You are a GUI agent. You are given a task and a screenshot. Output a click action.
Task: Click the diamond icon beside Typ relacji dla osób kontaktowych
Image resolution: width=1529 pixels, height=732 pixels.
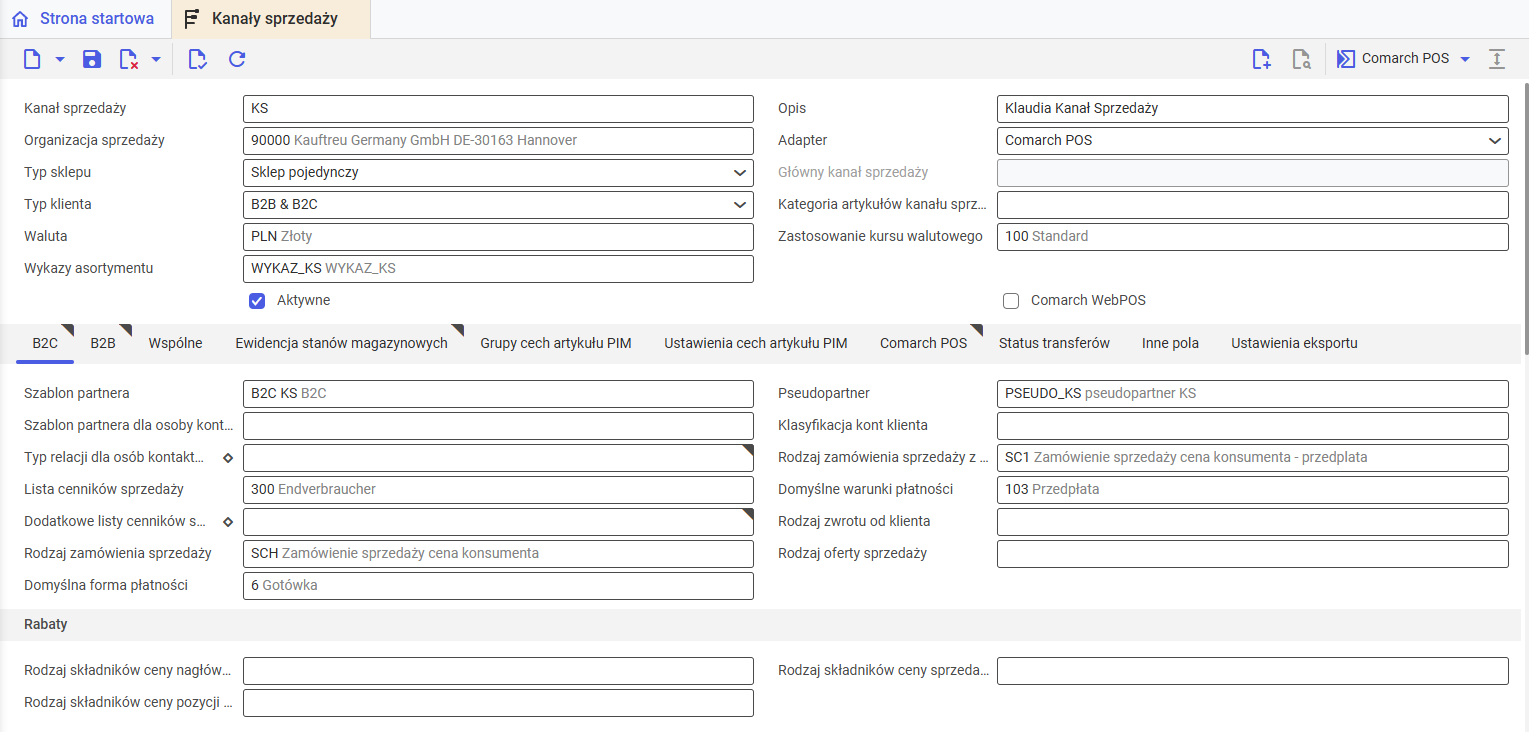click(x=228, y=457)
